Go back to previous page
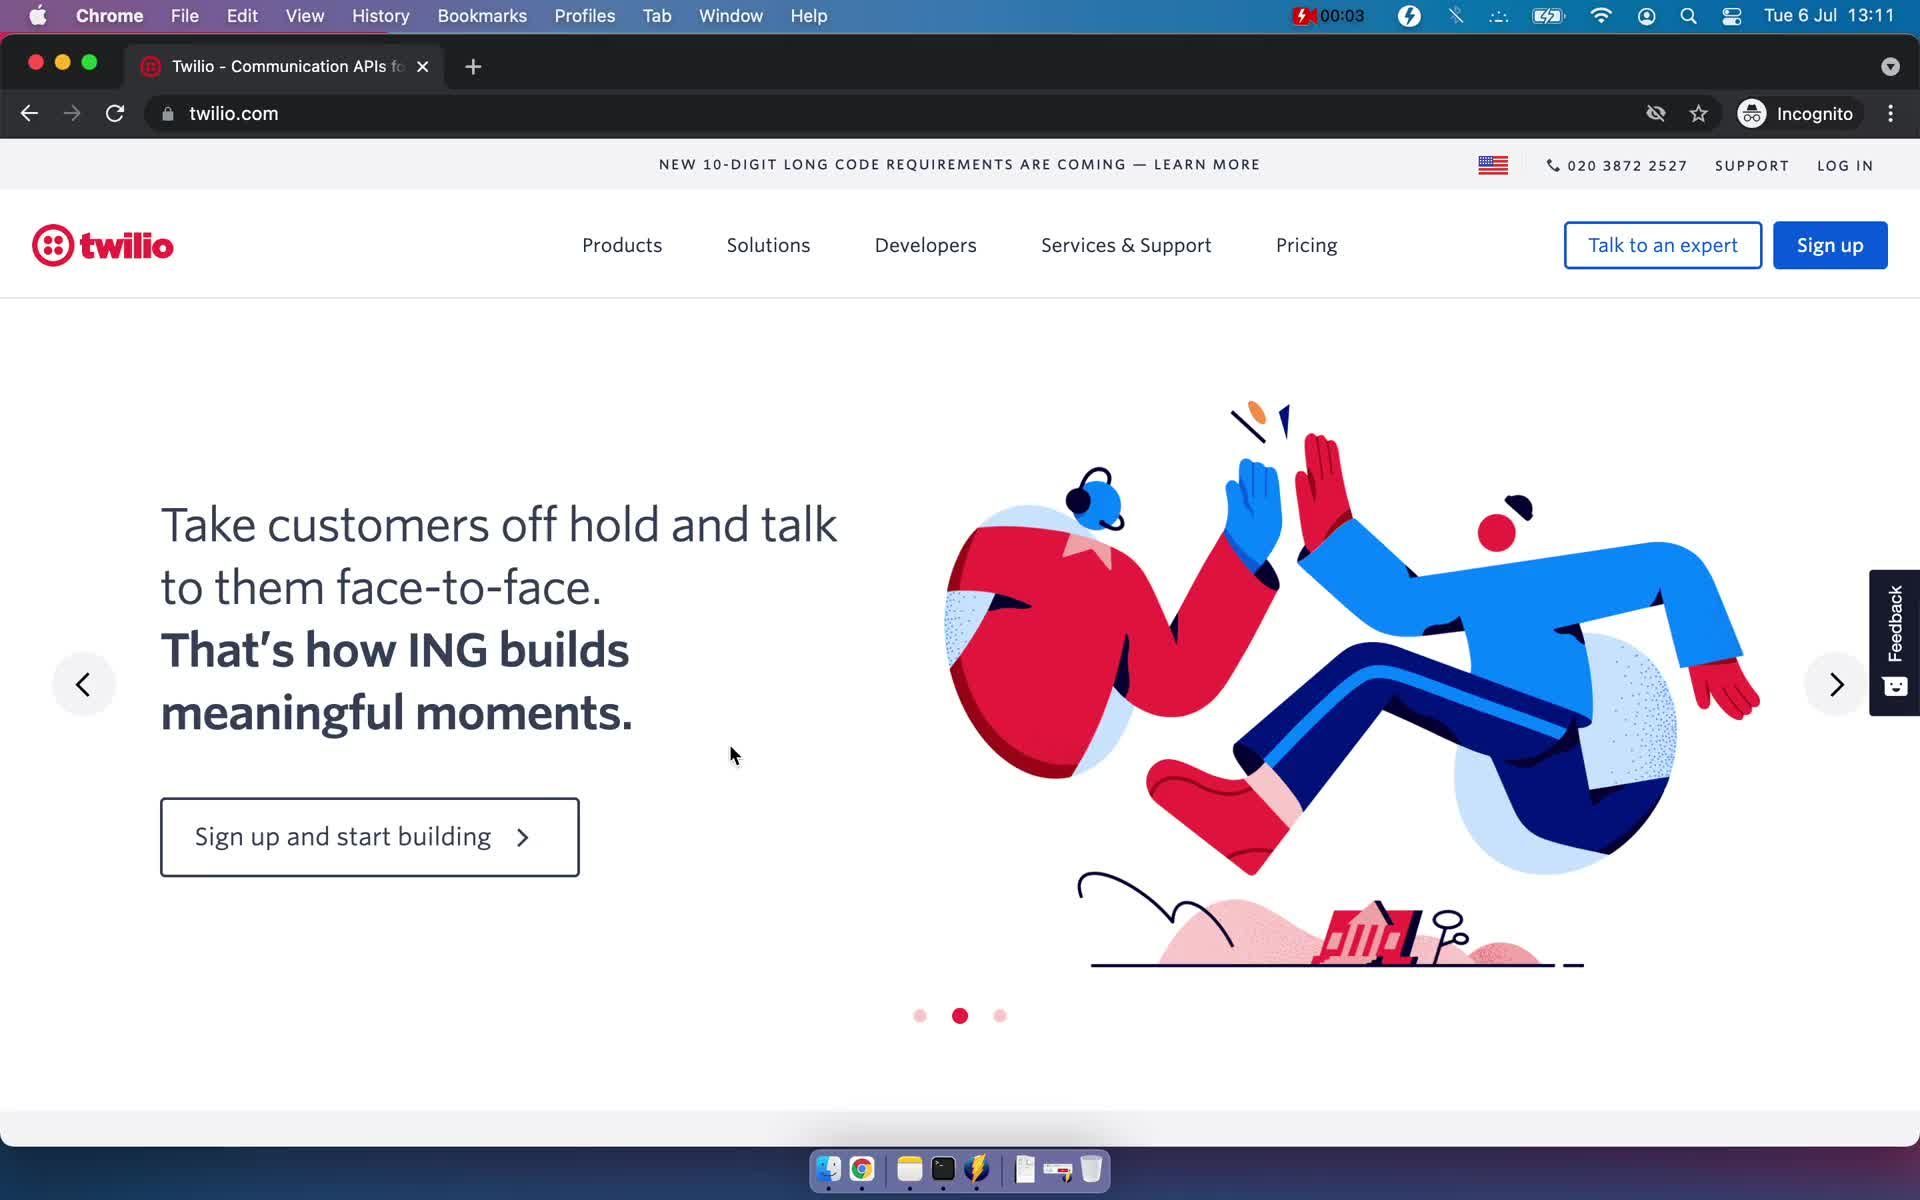The width and height of the screenshot is (1920, 1200). (x=29, y=114)
